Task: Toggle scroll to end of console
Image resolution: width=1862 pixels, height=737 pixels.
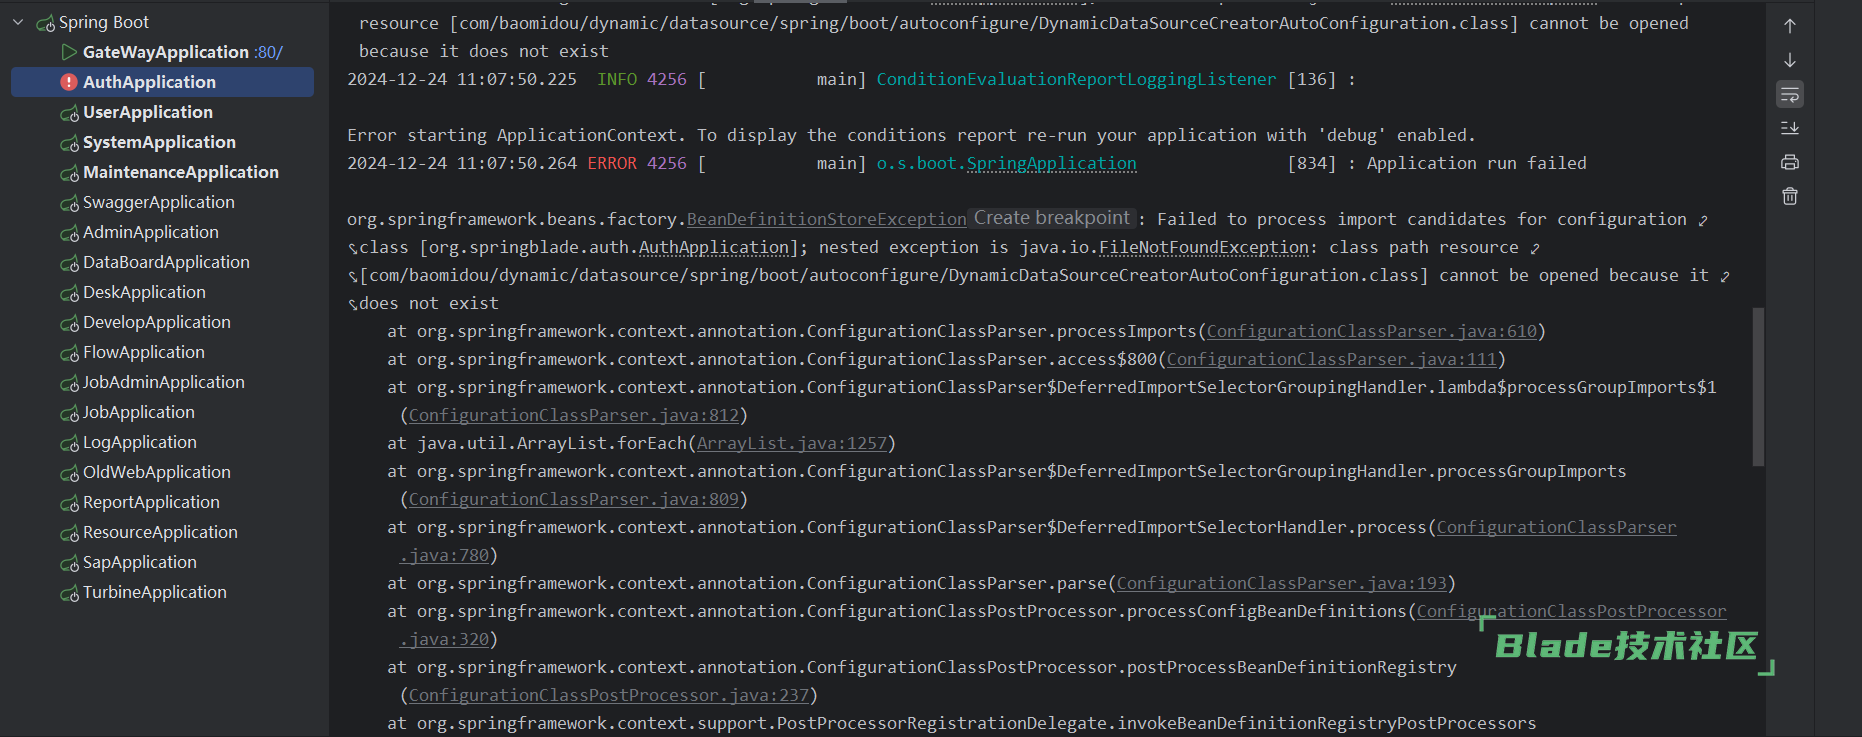Action: click(1790, 128)
